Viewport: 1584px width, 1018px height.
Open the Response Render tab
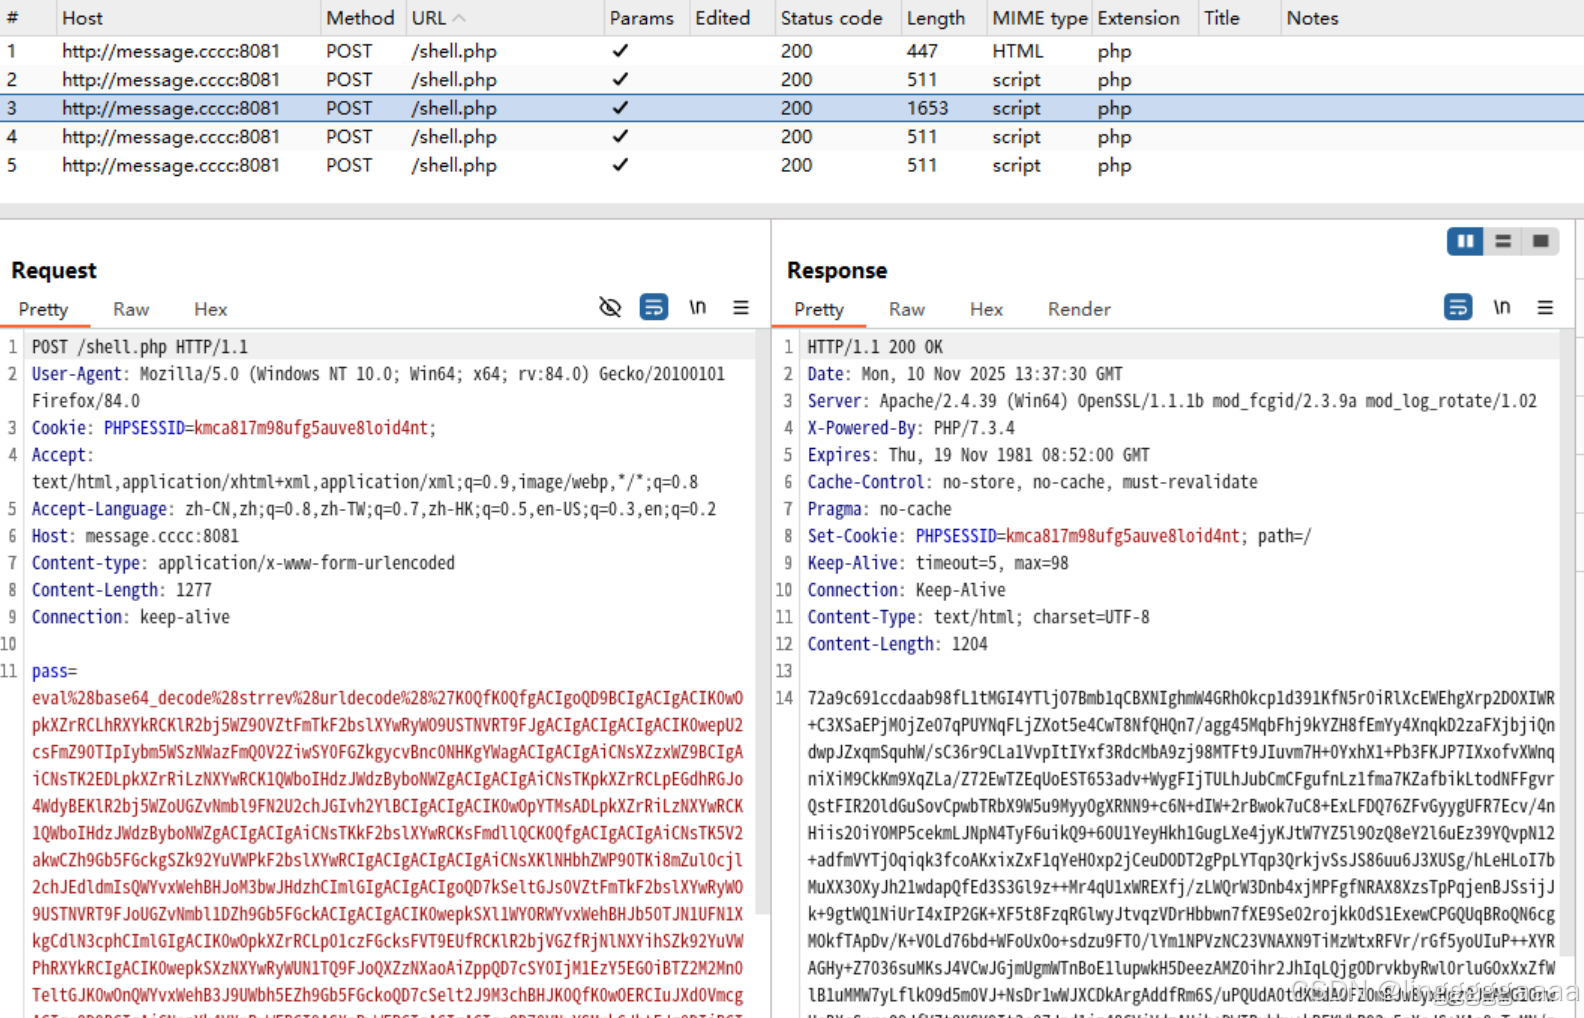point(1079,309)
